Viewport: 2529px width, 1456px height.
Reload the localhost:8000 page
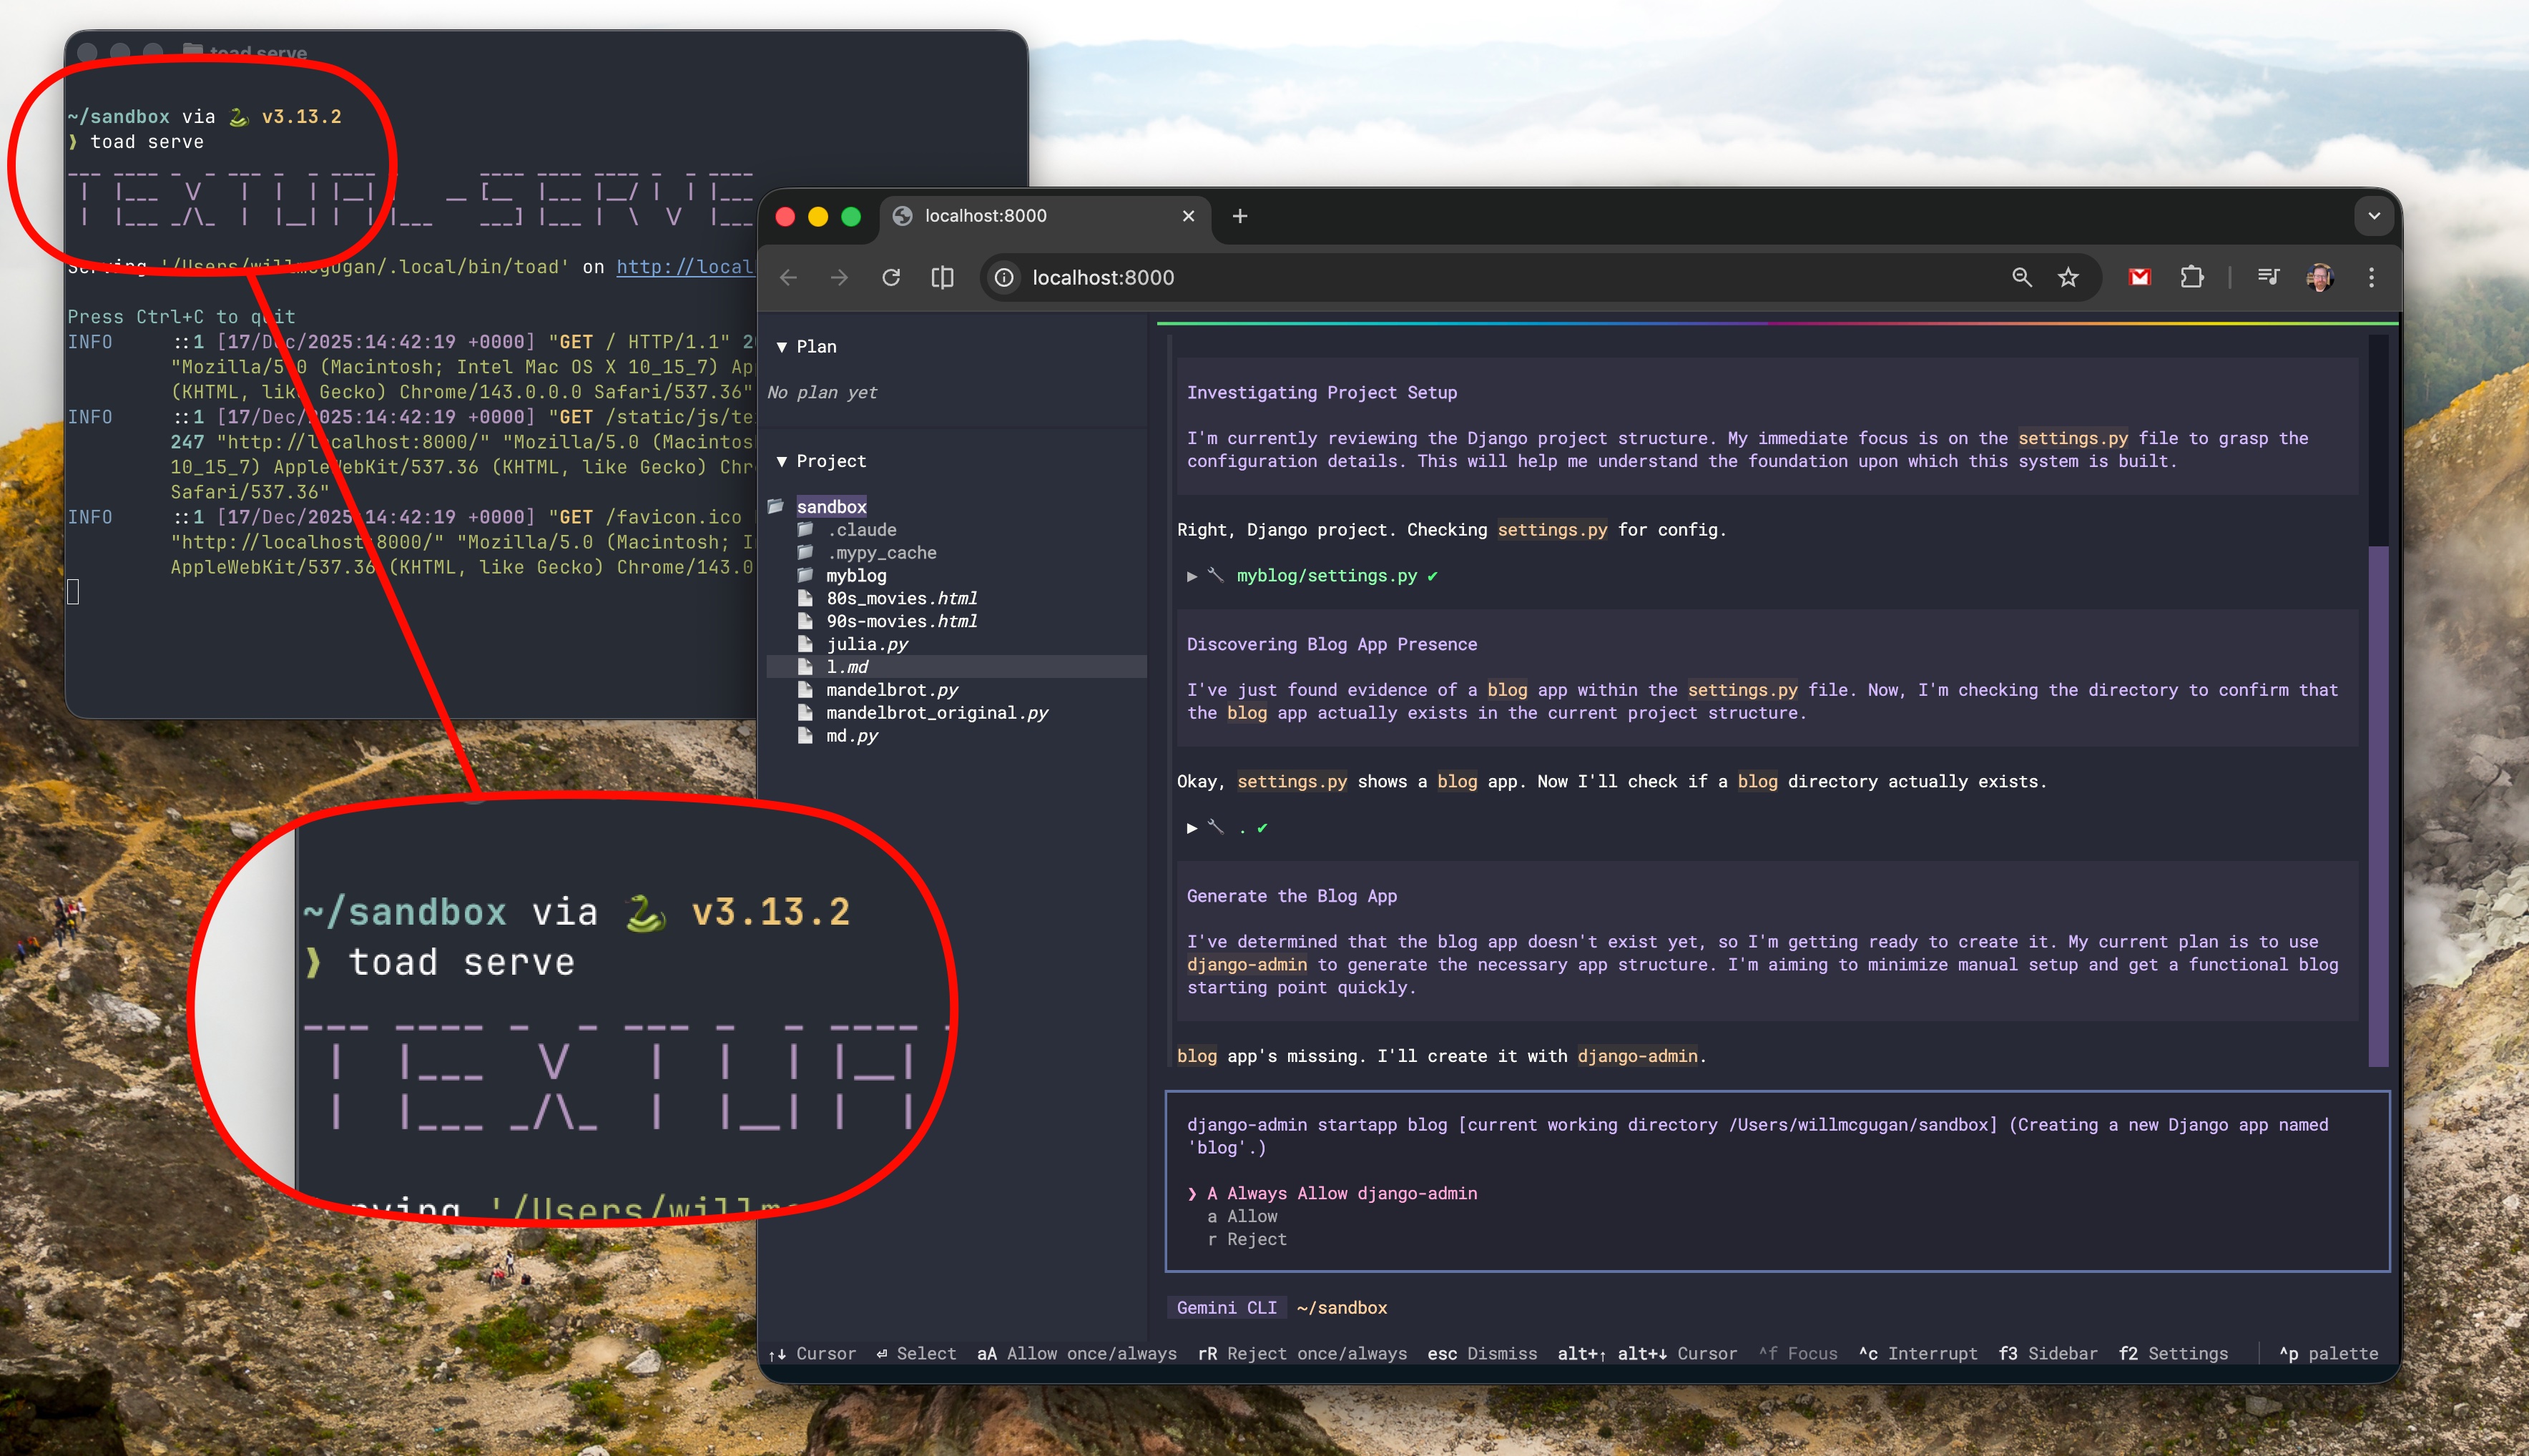click(x=891, y=277)
